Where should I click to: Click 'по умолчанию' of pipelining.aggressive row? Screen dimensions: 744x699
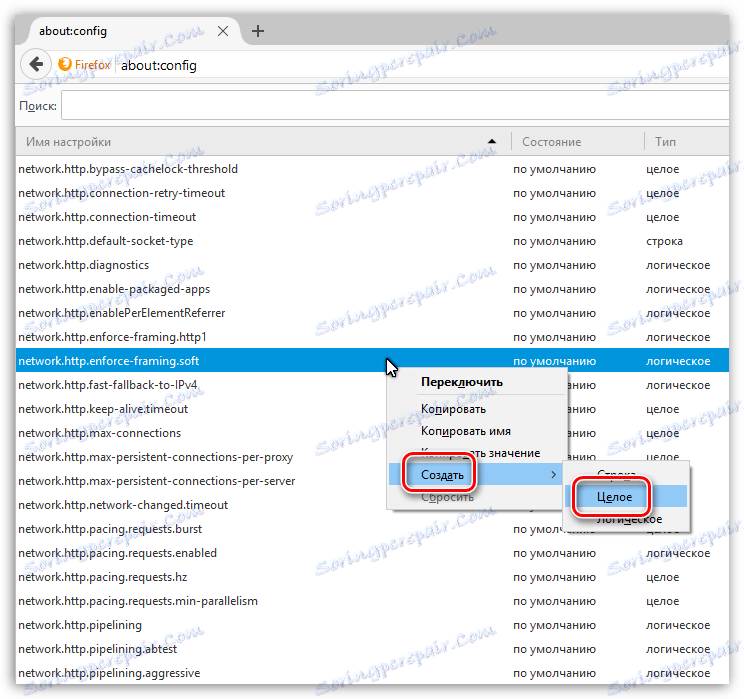tap(554, 673)
